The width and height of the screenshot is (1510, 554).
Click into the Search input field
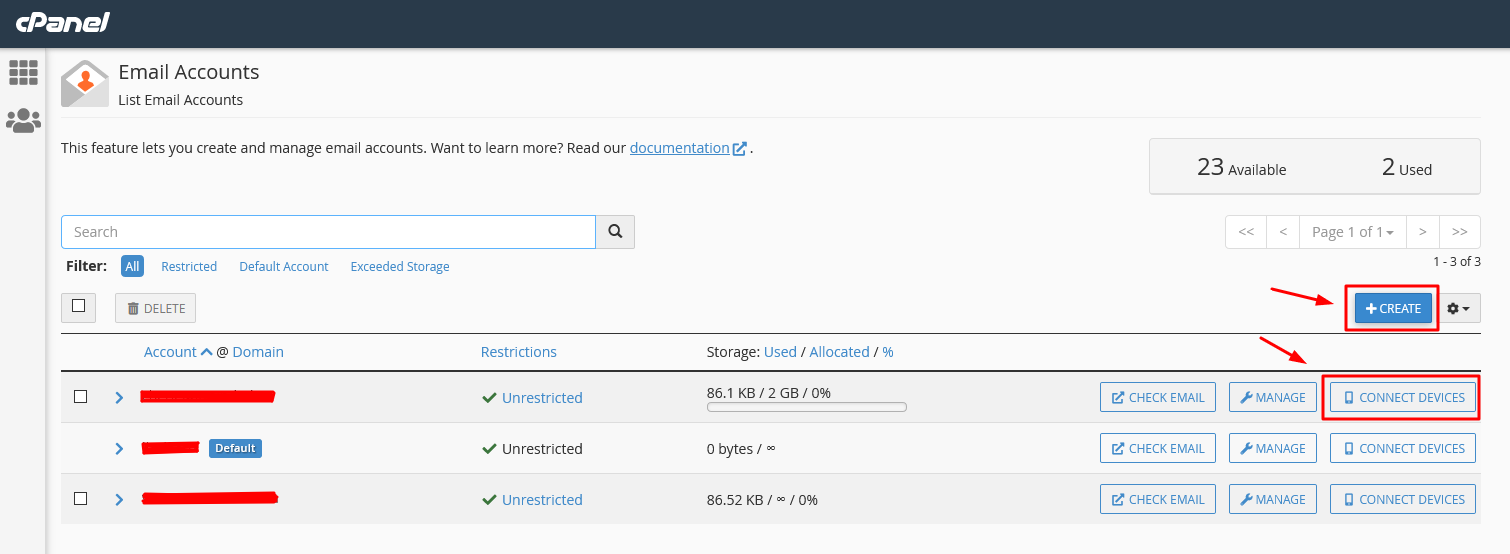pyautogui.click(x=328, y=232)
